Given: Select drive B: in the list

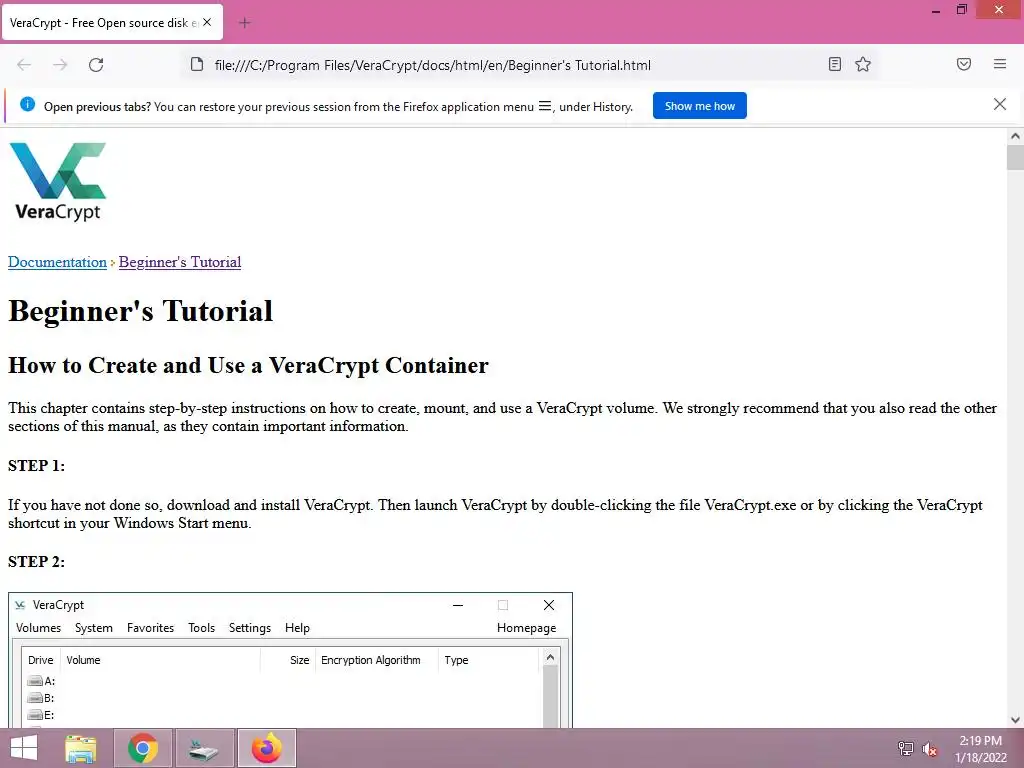Looking at the screenshot, I should (41, 697).
